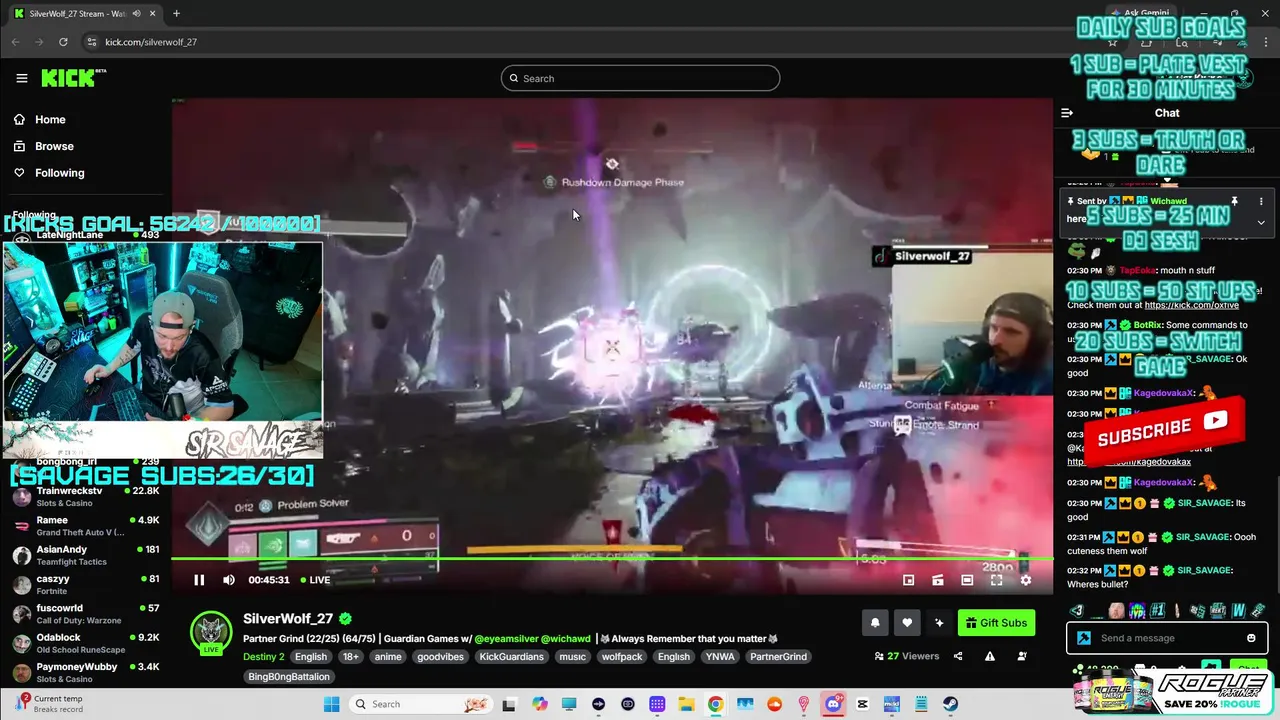The height and width of the screenshot is (720, 1280).
Task: Select the music tag
Action: pos(572,657)
